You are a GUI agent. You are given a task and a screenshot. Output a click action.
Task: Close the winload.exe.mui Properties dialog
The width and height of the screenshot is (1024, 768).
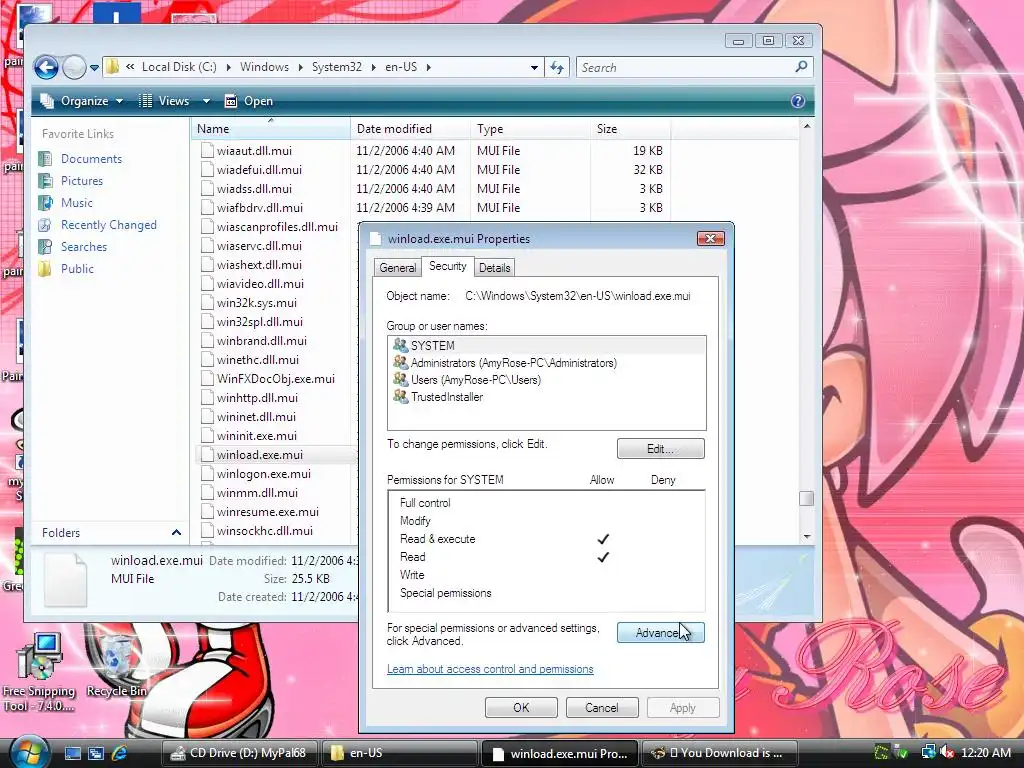pyautogui.click(x=711, y=238)
